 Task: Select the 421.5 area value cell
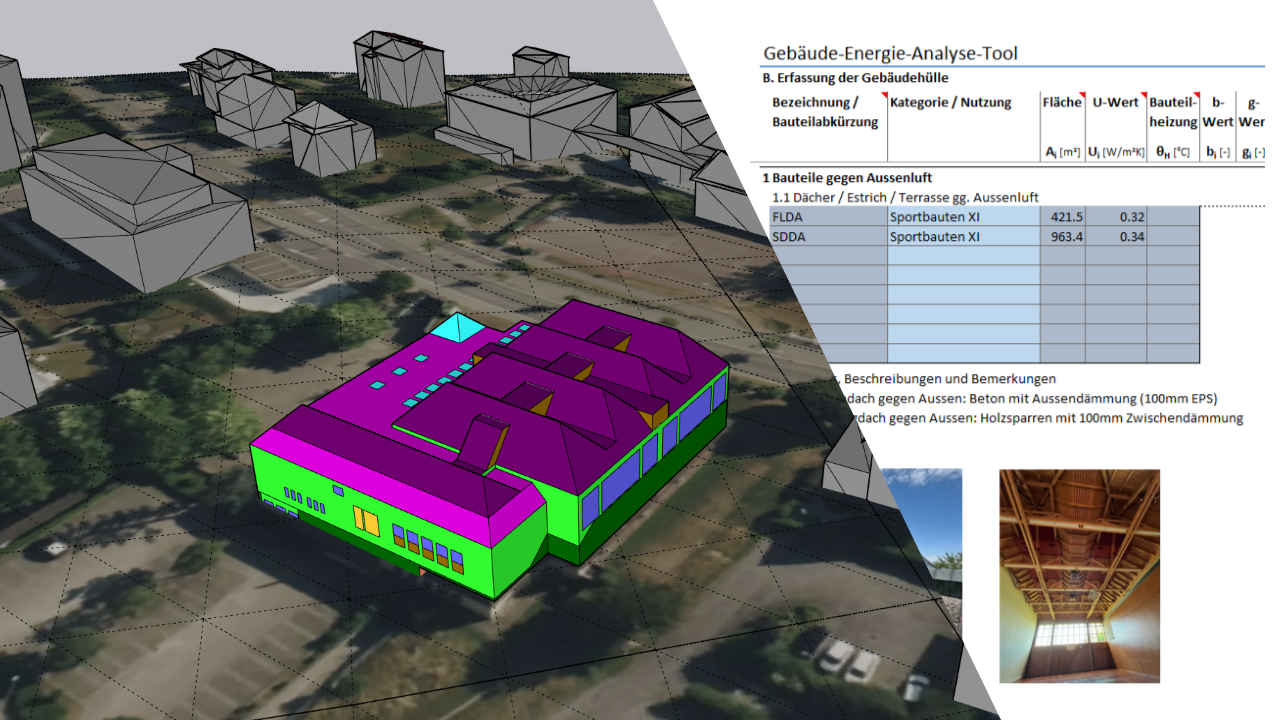pos(1062,216)
